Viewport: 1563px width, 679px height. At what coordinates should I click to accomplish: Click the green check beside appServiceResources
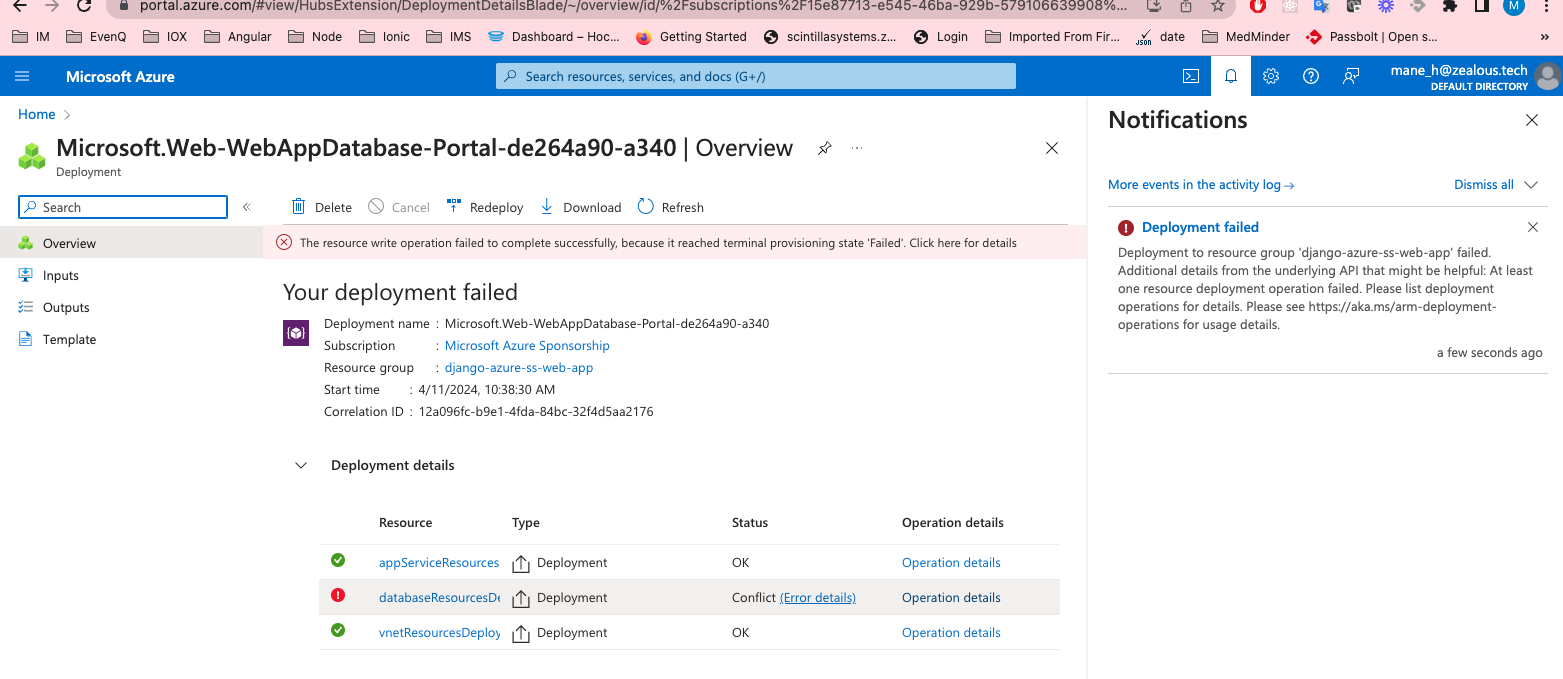click(338, 560)
